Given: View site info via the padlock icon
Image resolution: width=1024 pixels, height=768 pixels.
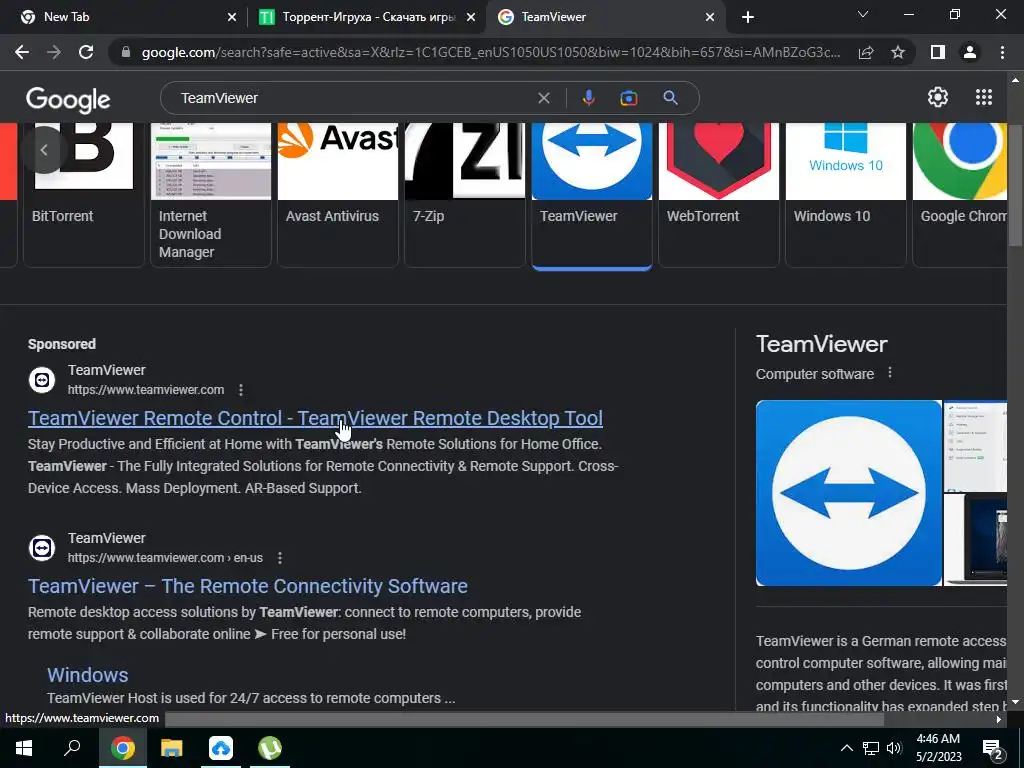Looking at the screenshot, I should point(127,52).
